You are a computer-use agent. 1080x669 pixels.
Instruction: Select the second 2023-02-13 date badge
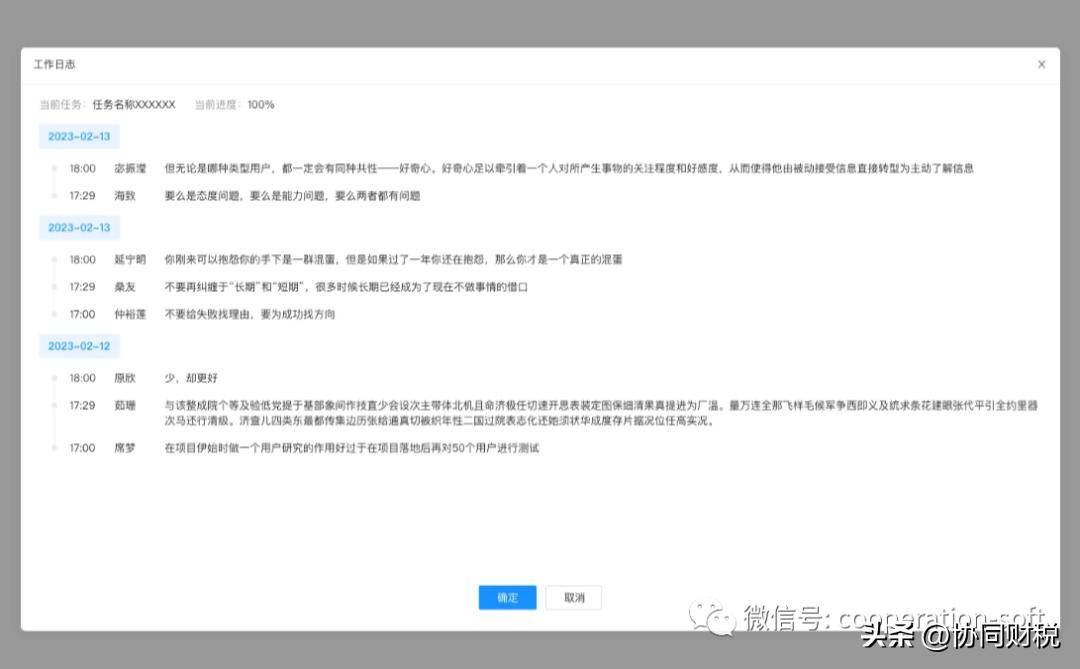click(79, 227)
